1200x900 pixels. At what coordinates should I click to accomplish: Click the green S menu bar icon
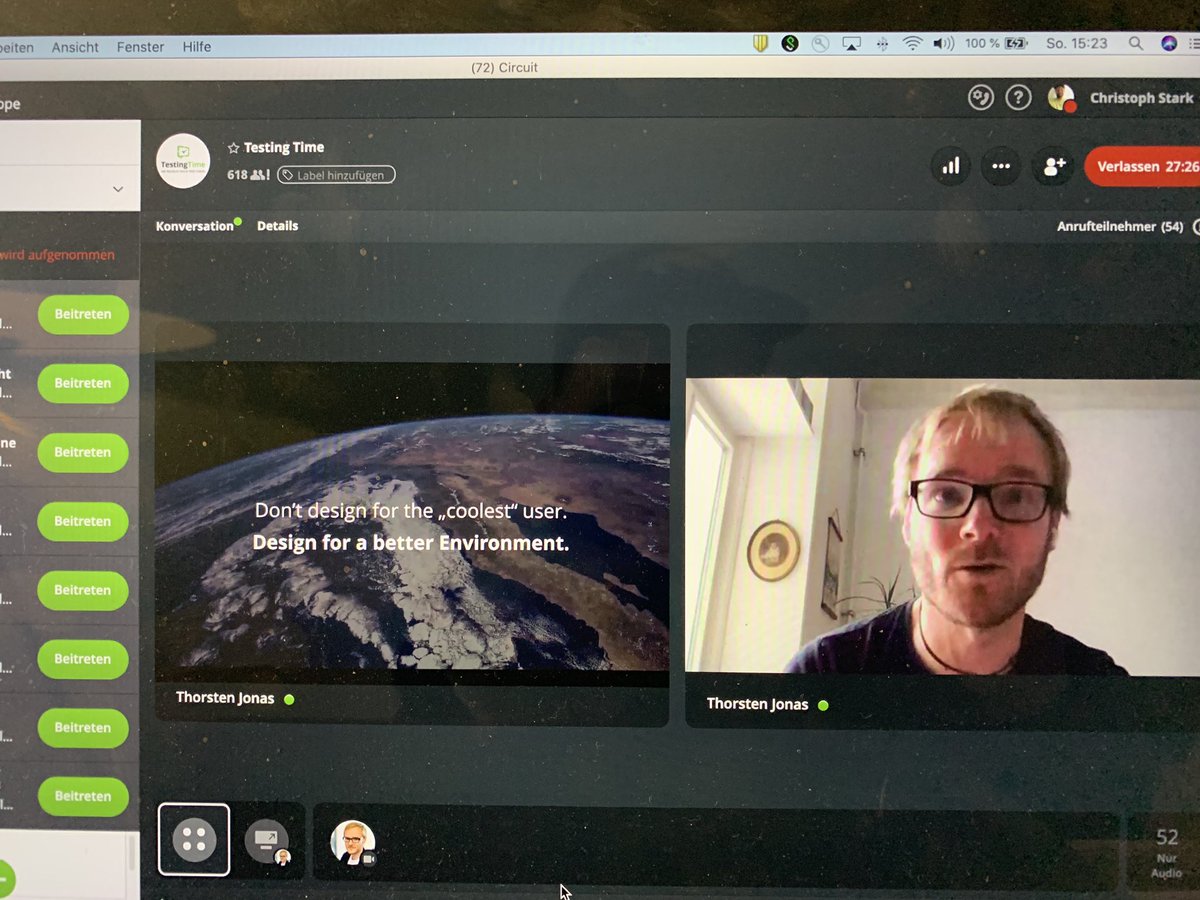(x=790, y=44)
